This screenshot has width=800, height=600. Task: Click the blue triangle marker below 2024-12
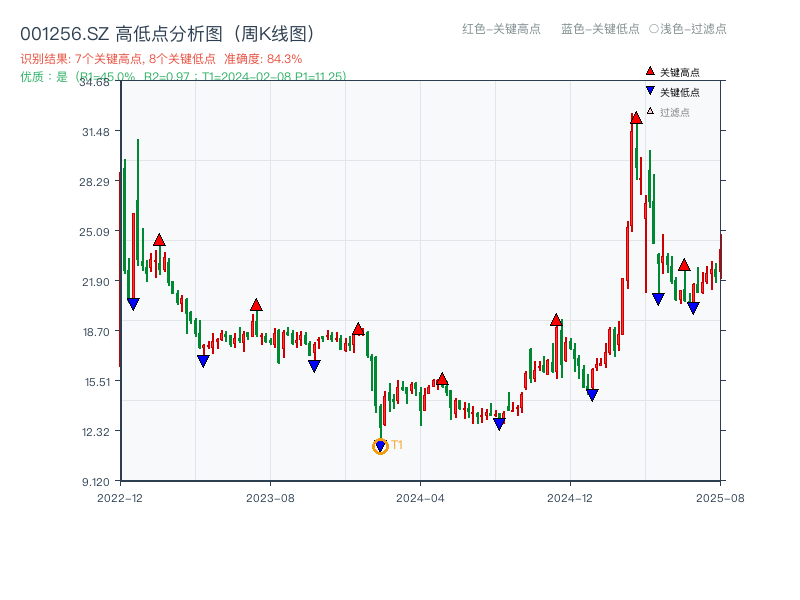592,396
